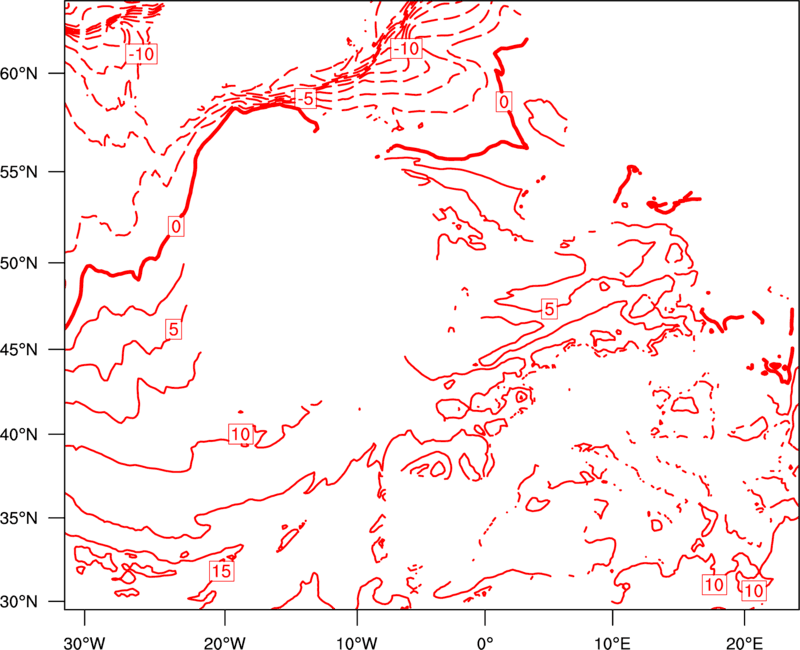Click the 10°E longitude axis label

(x=612, y=643)
